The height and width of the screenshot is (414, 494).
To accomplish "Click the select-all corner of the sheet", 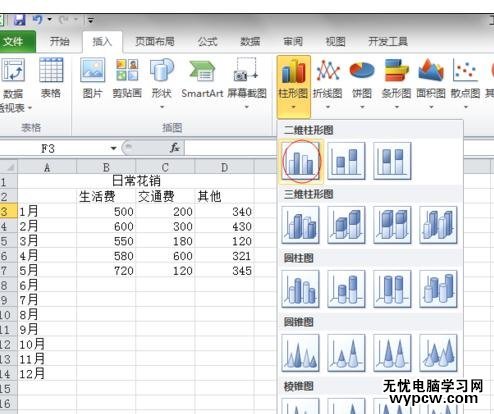I will 8,167.
